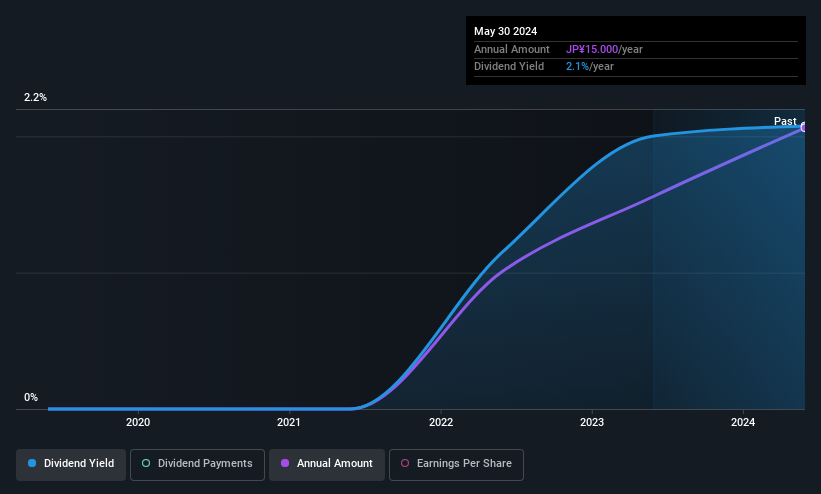Click the 2023 x-axis label
821x494 pixels.
(x=592, y=422)
